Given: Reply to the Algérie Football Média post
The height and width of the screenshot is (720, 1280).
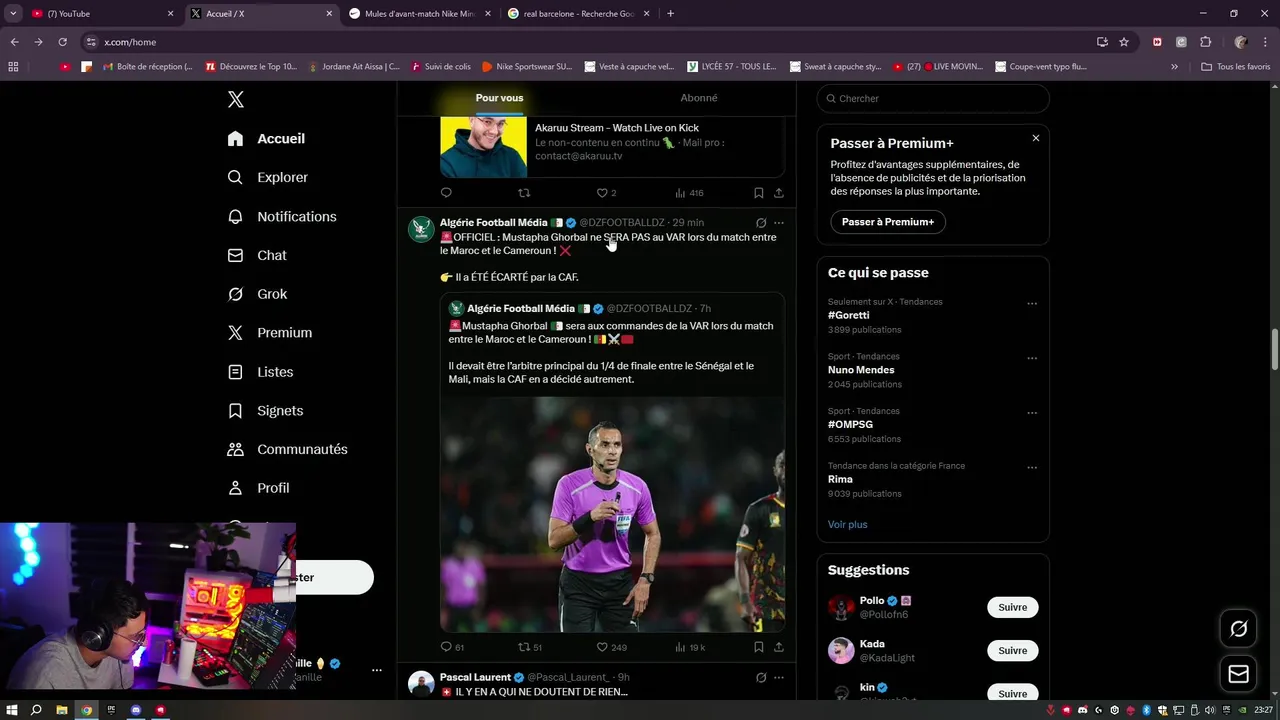Looking at the screenshot, I should coord(452,647).
